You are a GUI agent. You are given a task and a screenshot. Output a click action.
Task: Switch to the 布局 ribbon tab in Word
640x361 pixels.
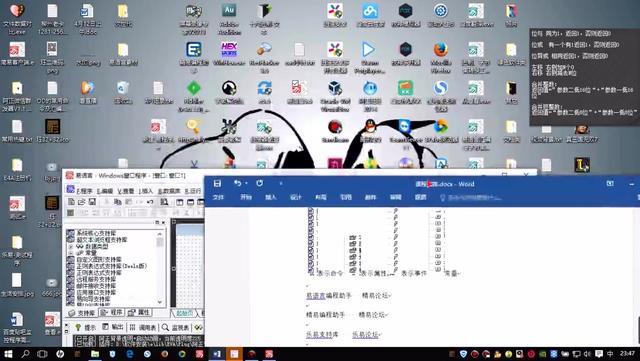click(321, 197)
